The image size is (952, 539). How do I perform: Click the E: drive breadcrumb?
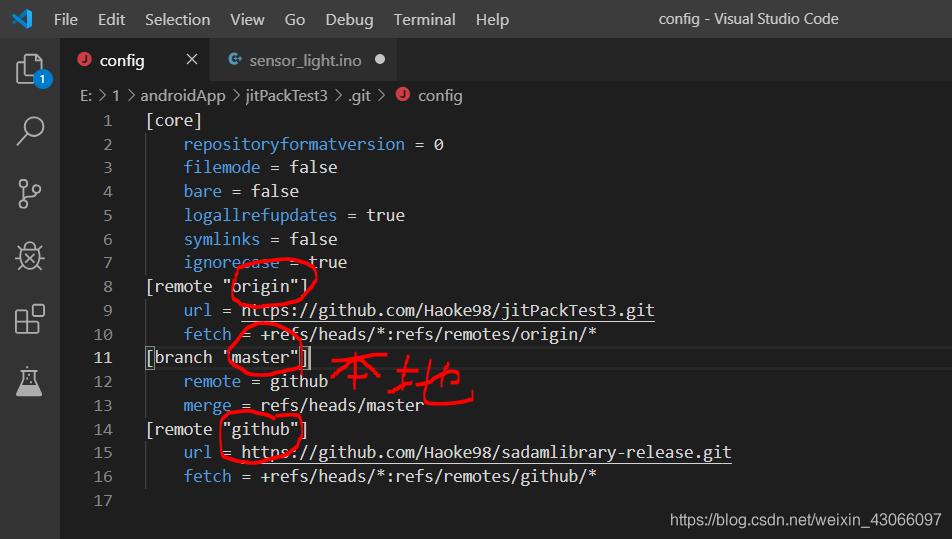pyautogui.click(x=86, y=96)
